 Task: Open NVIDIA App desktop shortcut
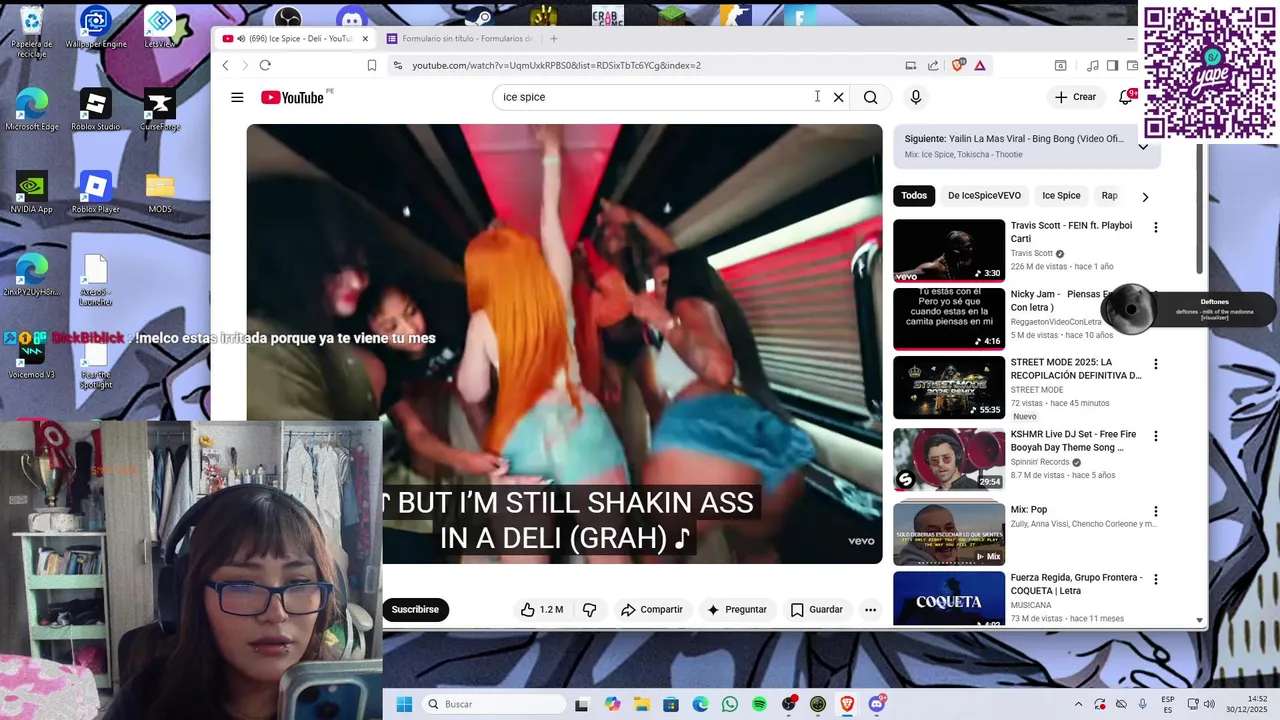[x=31, y=194]
